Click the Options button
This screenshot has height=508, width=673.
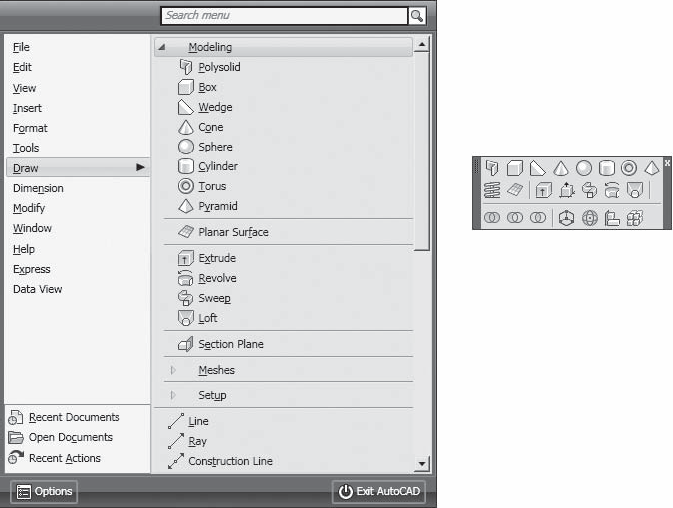(44, 491)
